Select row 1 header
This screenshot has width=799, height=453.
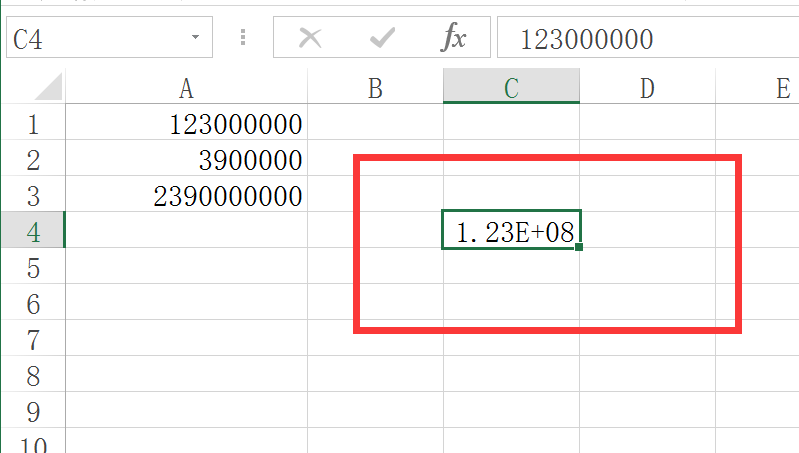click(33, 122)
